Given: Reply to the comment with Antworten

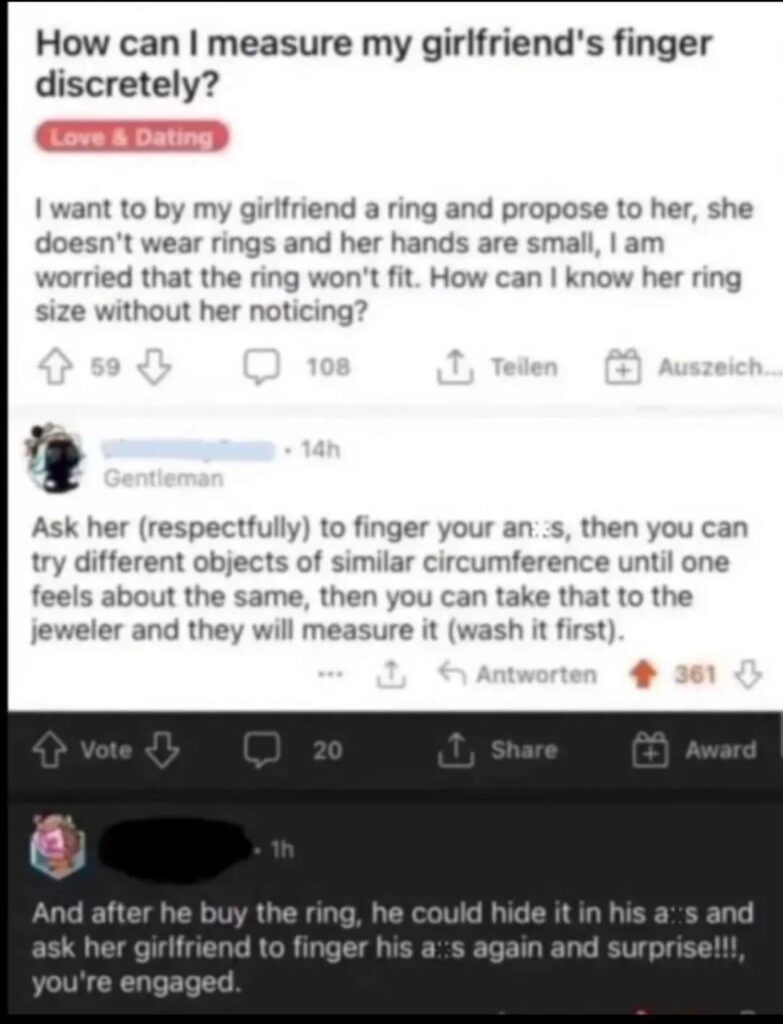Looking at the screenshot, I should coord(519,675).
